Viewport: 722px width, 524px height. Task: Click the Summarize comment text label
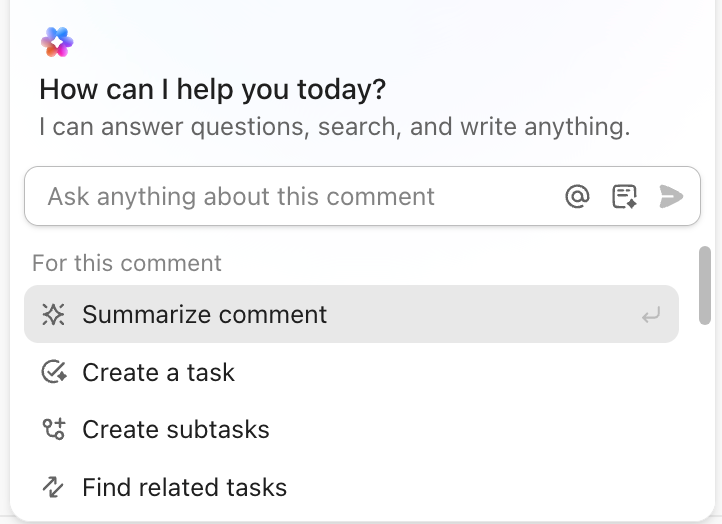coord(204,315)
